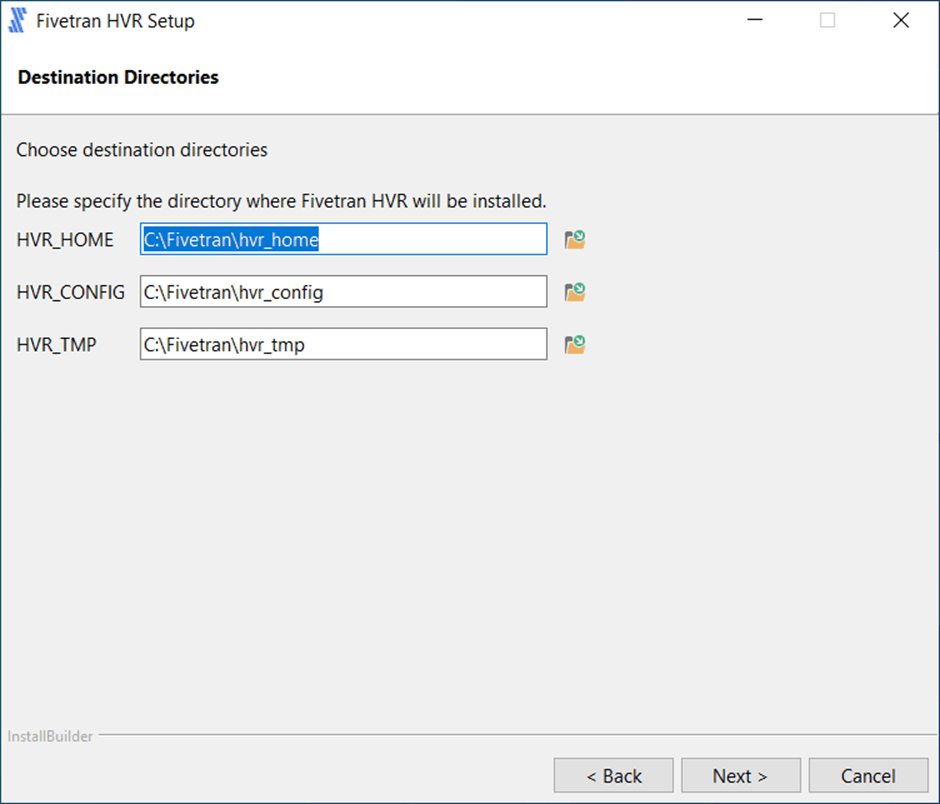Go back with the Back button
The width and height of the screenshot is (940, 804).
click(x=614, y=776)
